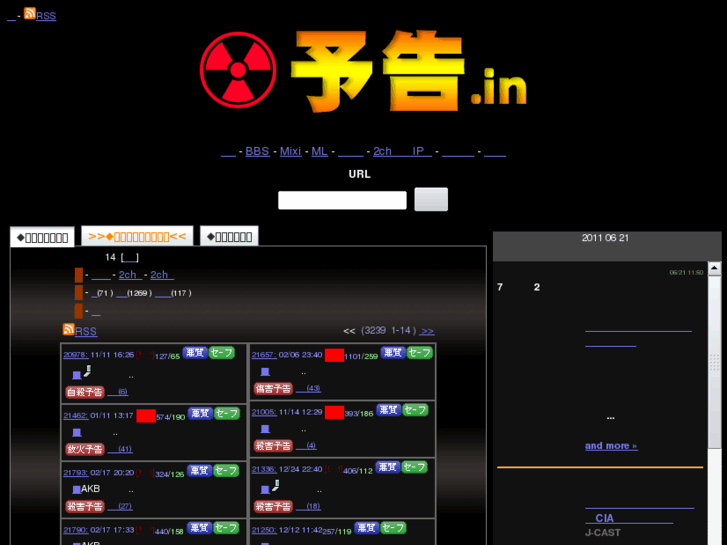Switch to the first white tab
Screen dimensions: 727x545
tap(42, 237)
